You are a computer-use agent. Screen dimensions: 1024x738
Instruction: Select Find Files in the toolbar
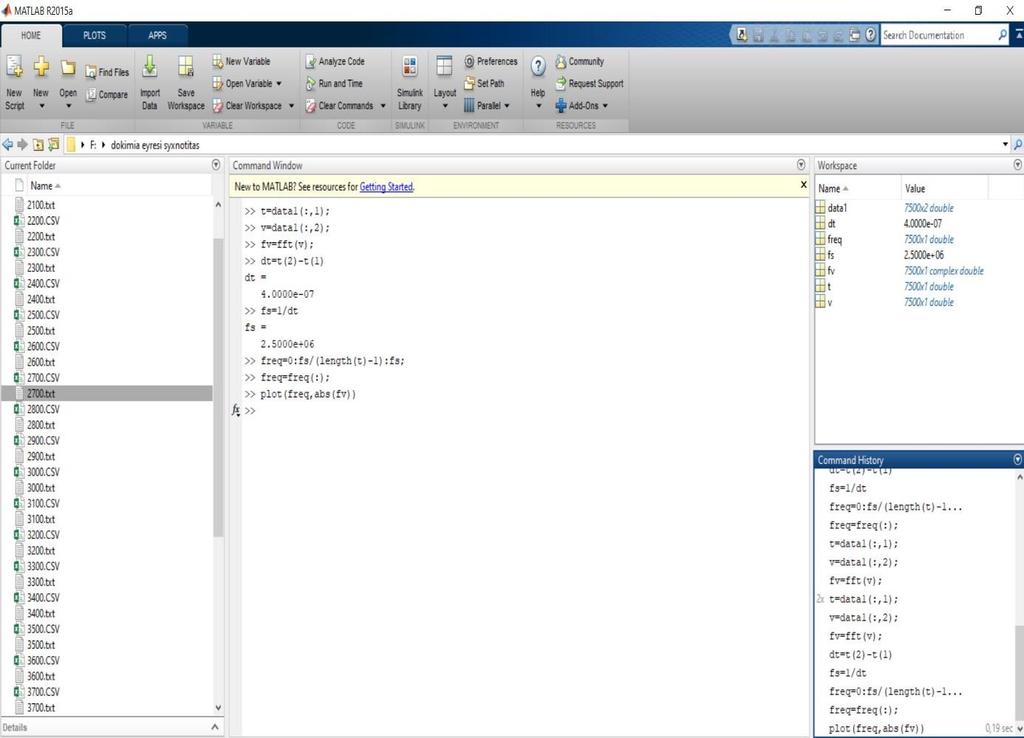(107, 72)
